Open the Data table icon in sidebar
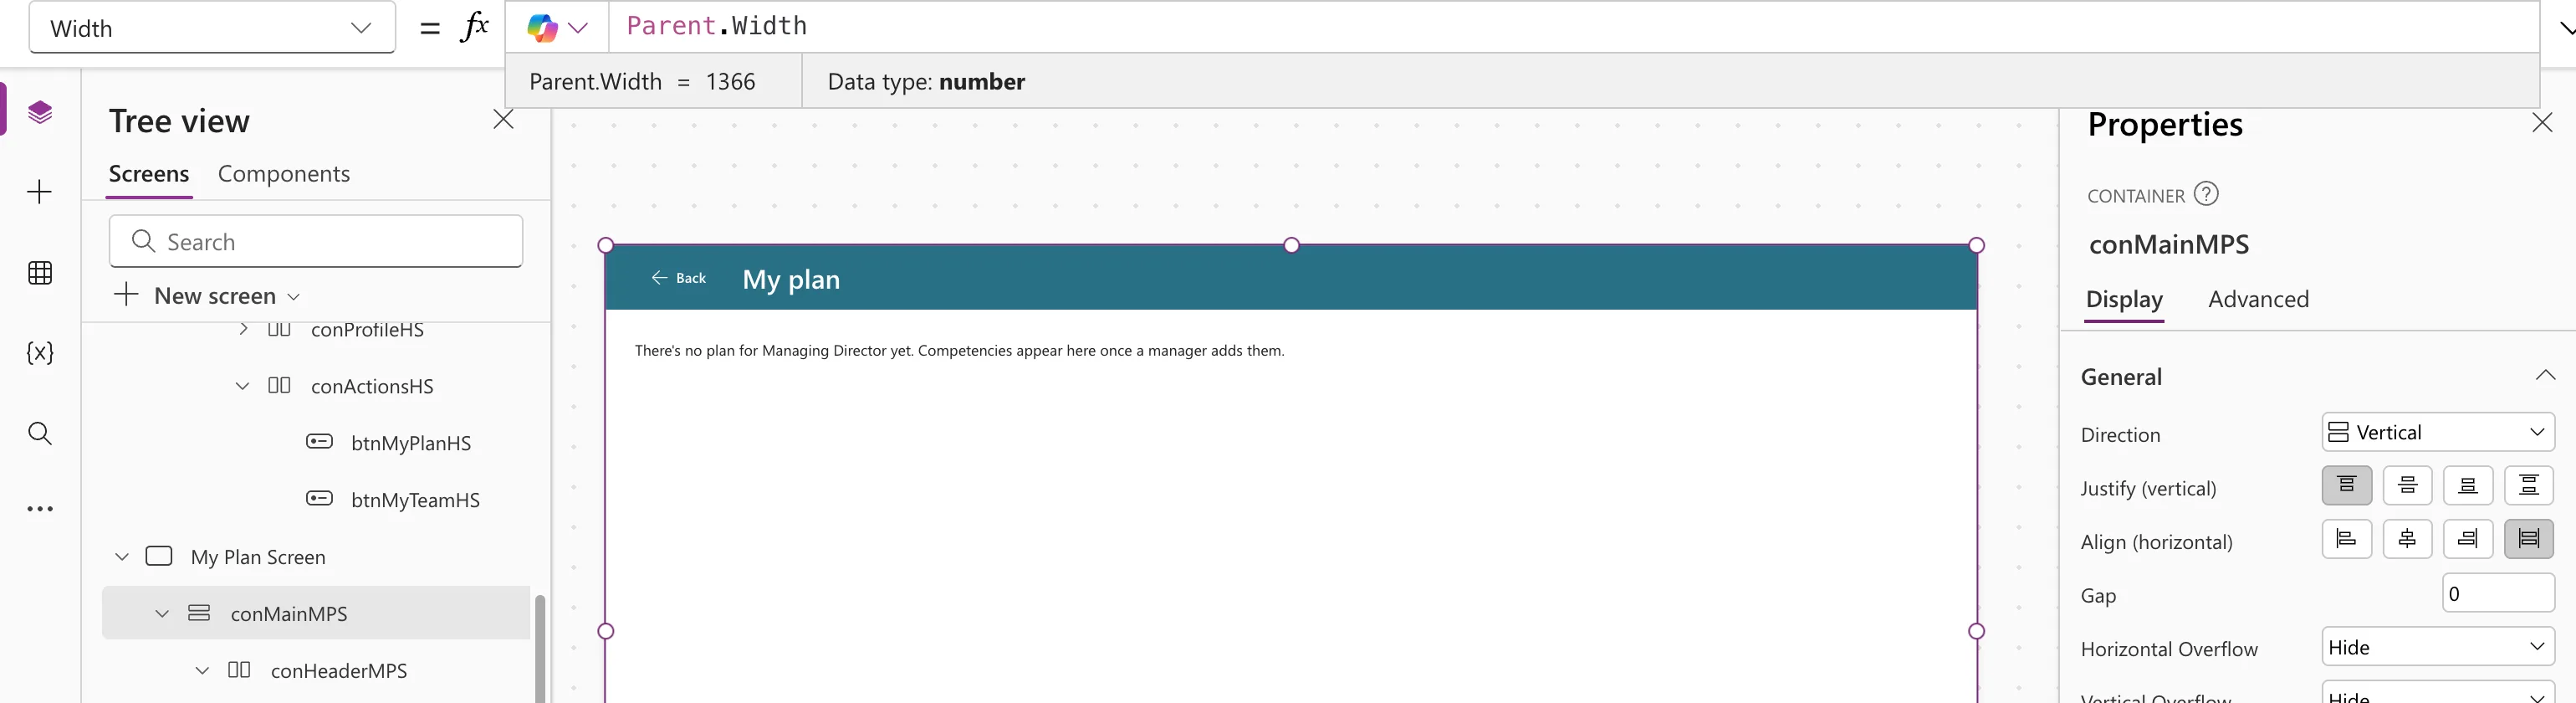The width and height of the screenshot is (2576, 703). pos(40,272)
